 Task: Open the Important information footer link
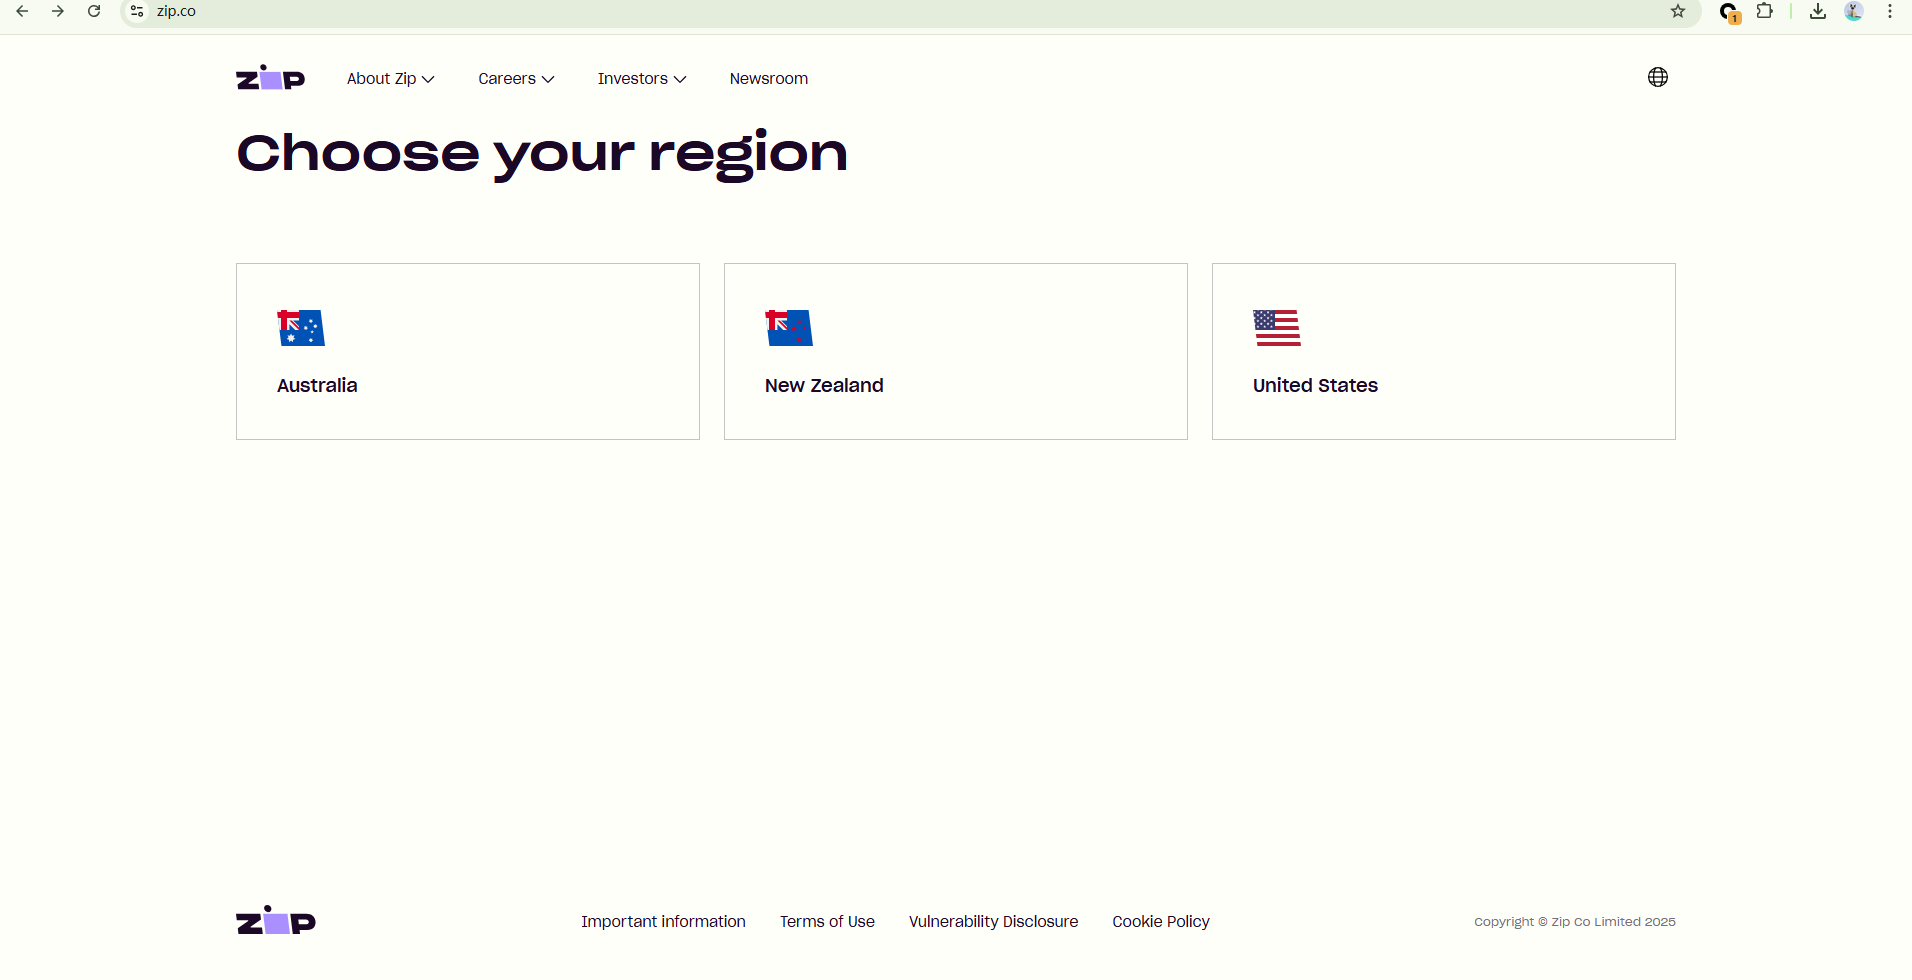tap(663, 922)
